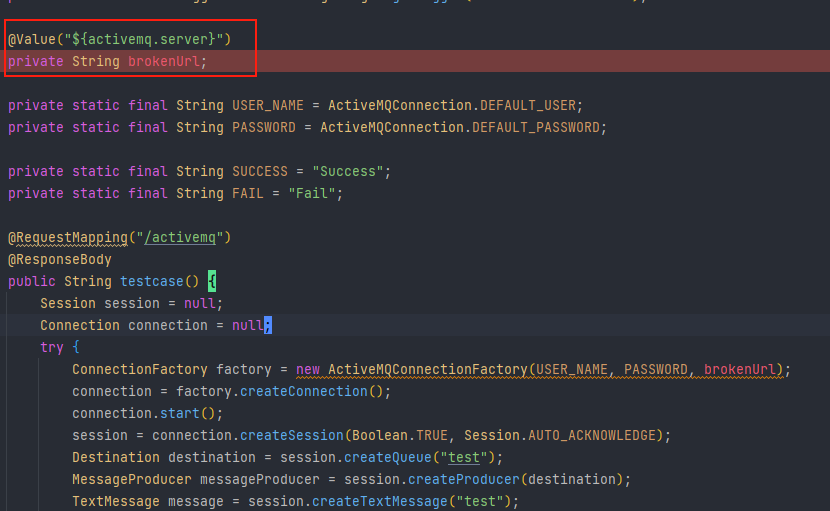Viewport: 830px width, 511px height.
Task: Click the testcase method name
Action: click(x=151, y=282)
